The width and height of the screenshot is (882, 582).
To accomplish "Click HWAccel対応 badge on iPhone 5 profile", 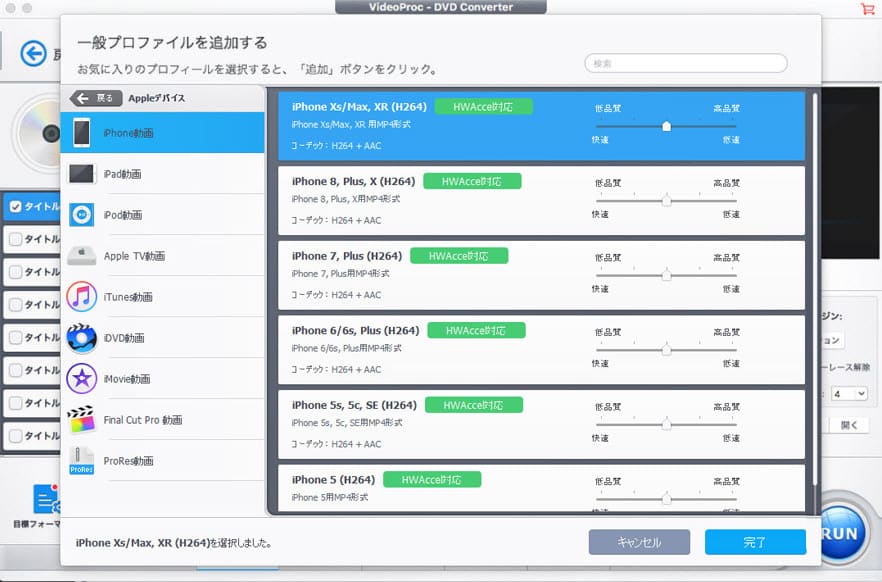I will click(432, 480).
